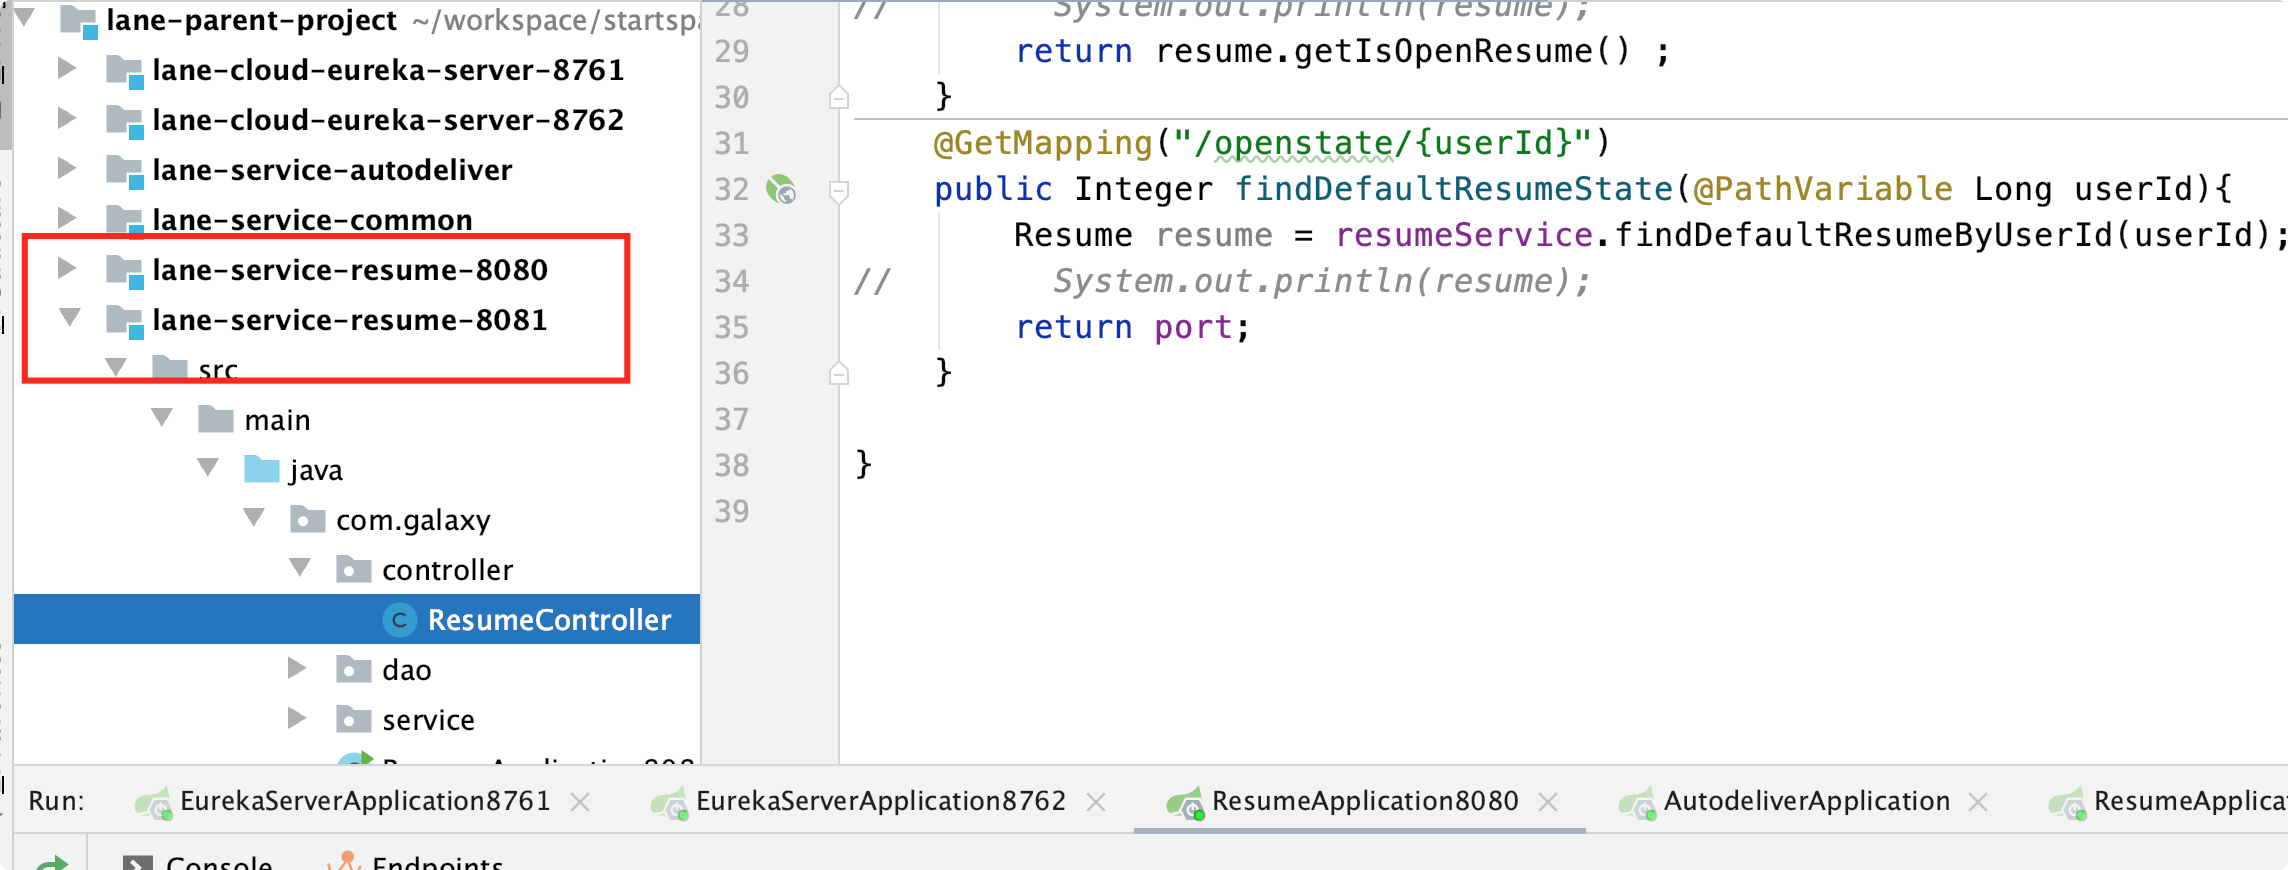
Task: Click the java source folder icon
Action: tap(262, 469)
